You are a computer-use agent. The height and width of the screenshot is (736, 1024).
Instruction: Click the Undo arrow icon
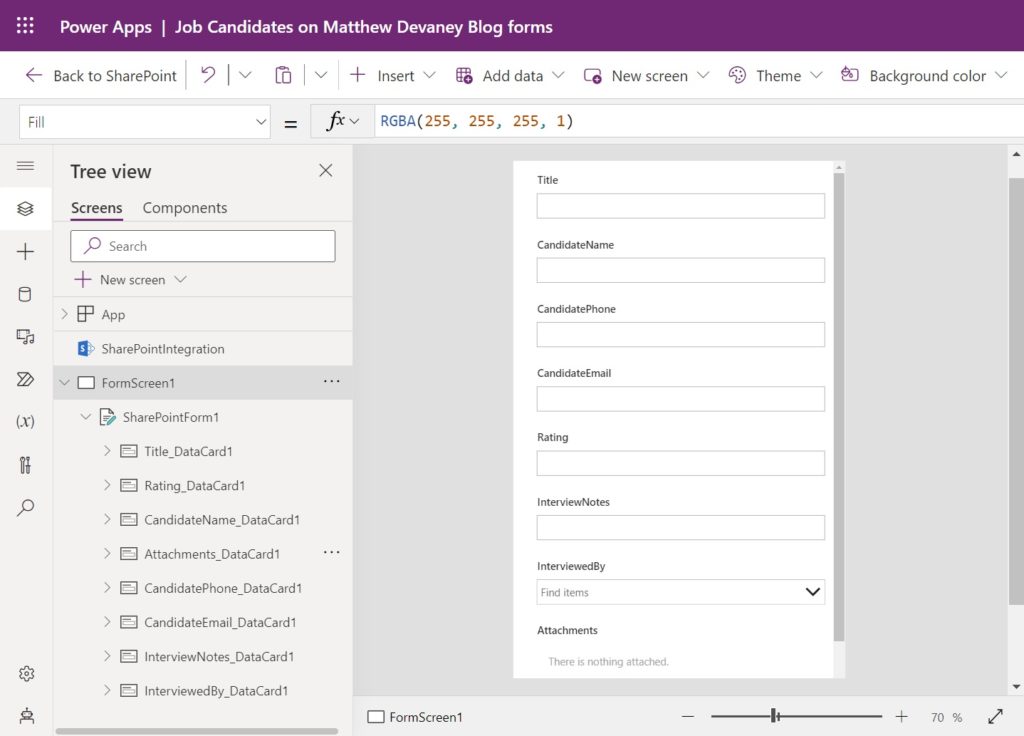pyautogui.click(x=208, y=75)
